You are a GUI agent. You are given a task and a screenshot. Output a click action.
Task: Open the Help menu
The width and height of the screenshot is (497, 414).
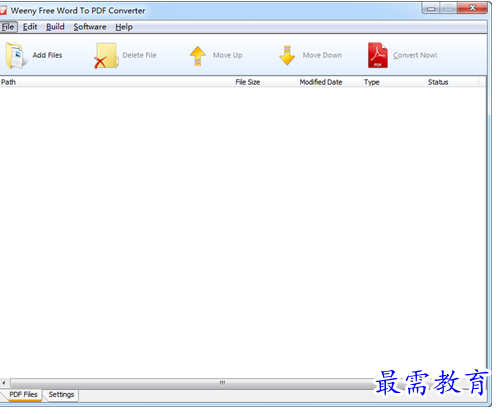[x=124, y=27]
